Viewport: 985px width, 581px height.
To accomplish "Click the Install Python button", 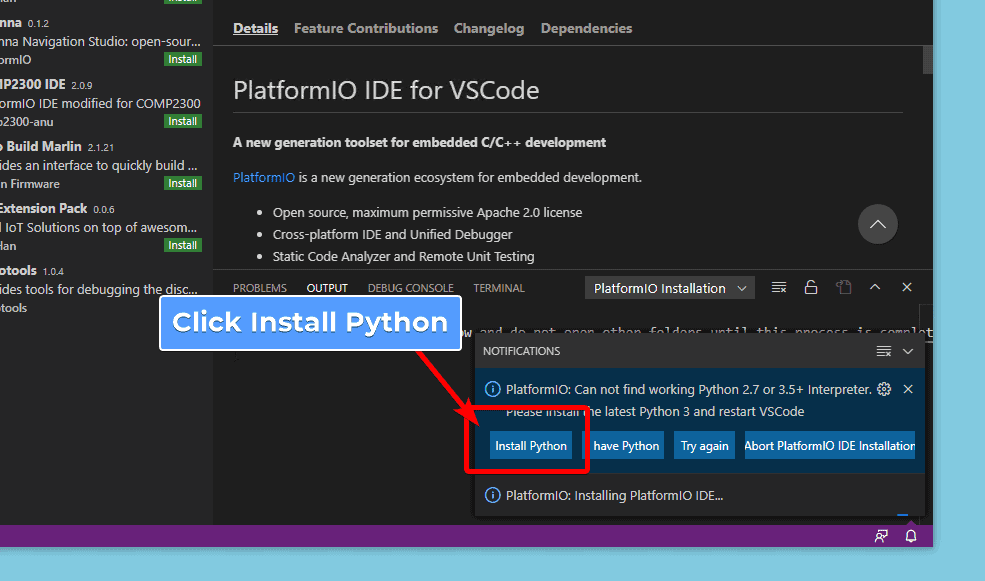I will click(x=531, y=445).
